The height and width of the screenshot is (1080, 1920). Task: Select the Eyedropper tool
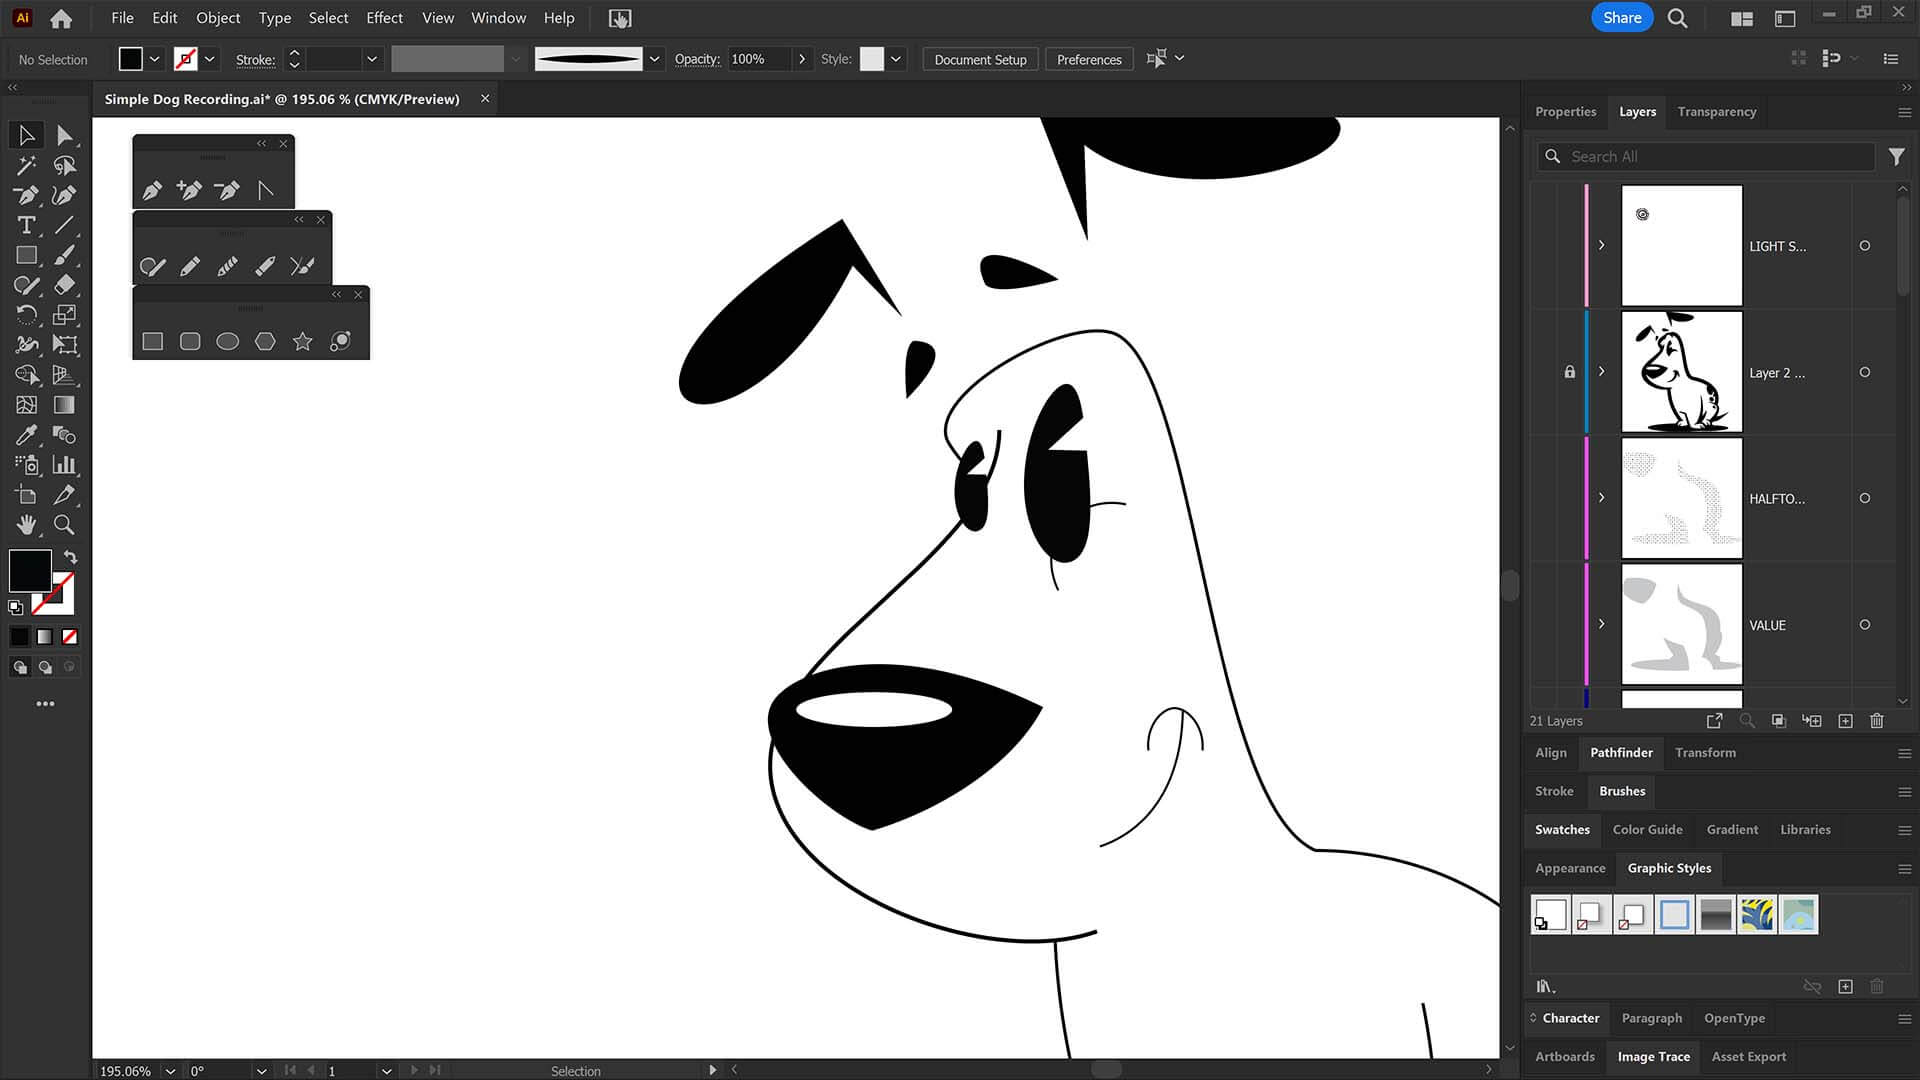(27, 435)
